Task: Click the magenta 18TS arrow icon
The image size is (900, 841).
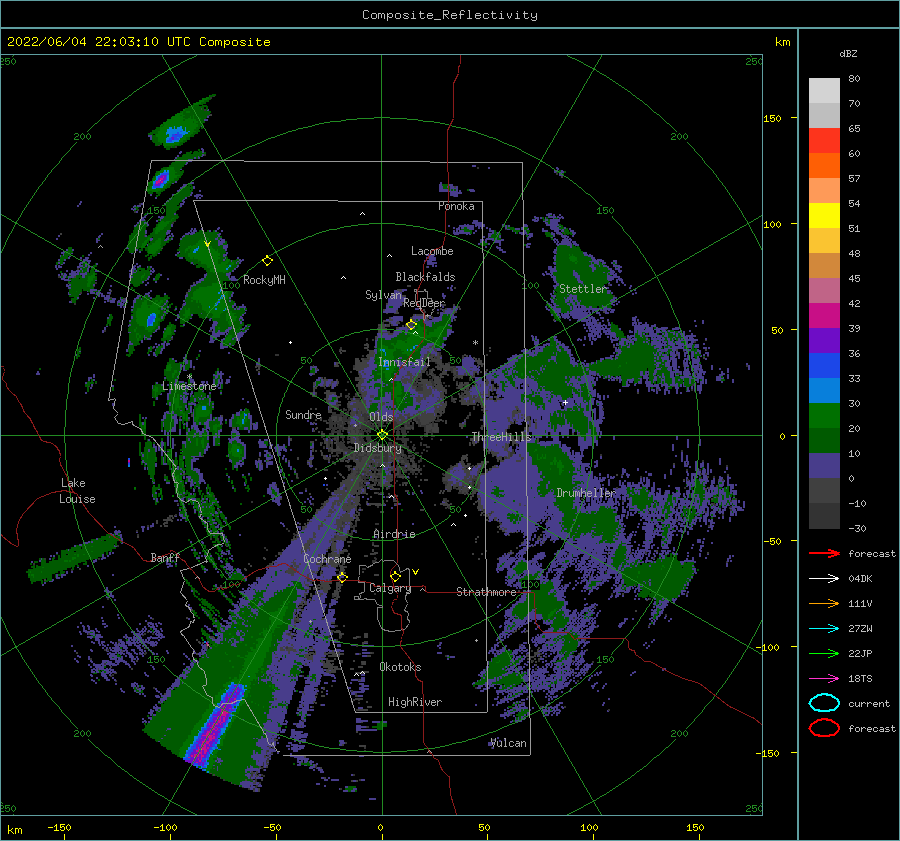Action: [x=824, y=679]
